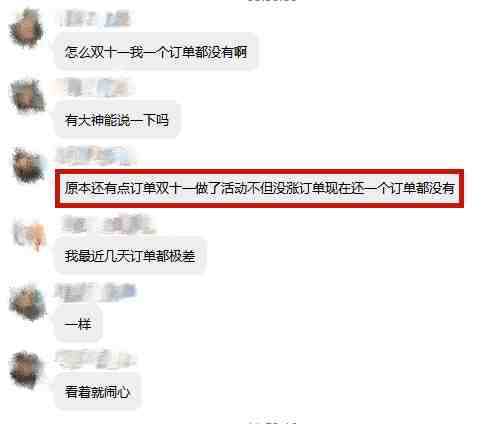Image resolution: width=503 pixels, height=424 pixels.
Task: Open blurred sender name above highlighted message
Action: [97, 155]
